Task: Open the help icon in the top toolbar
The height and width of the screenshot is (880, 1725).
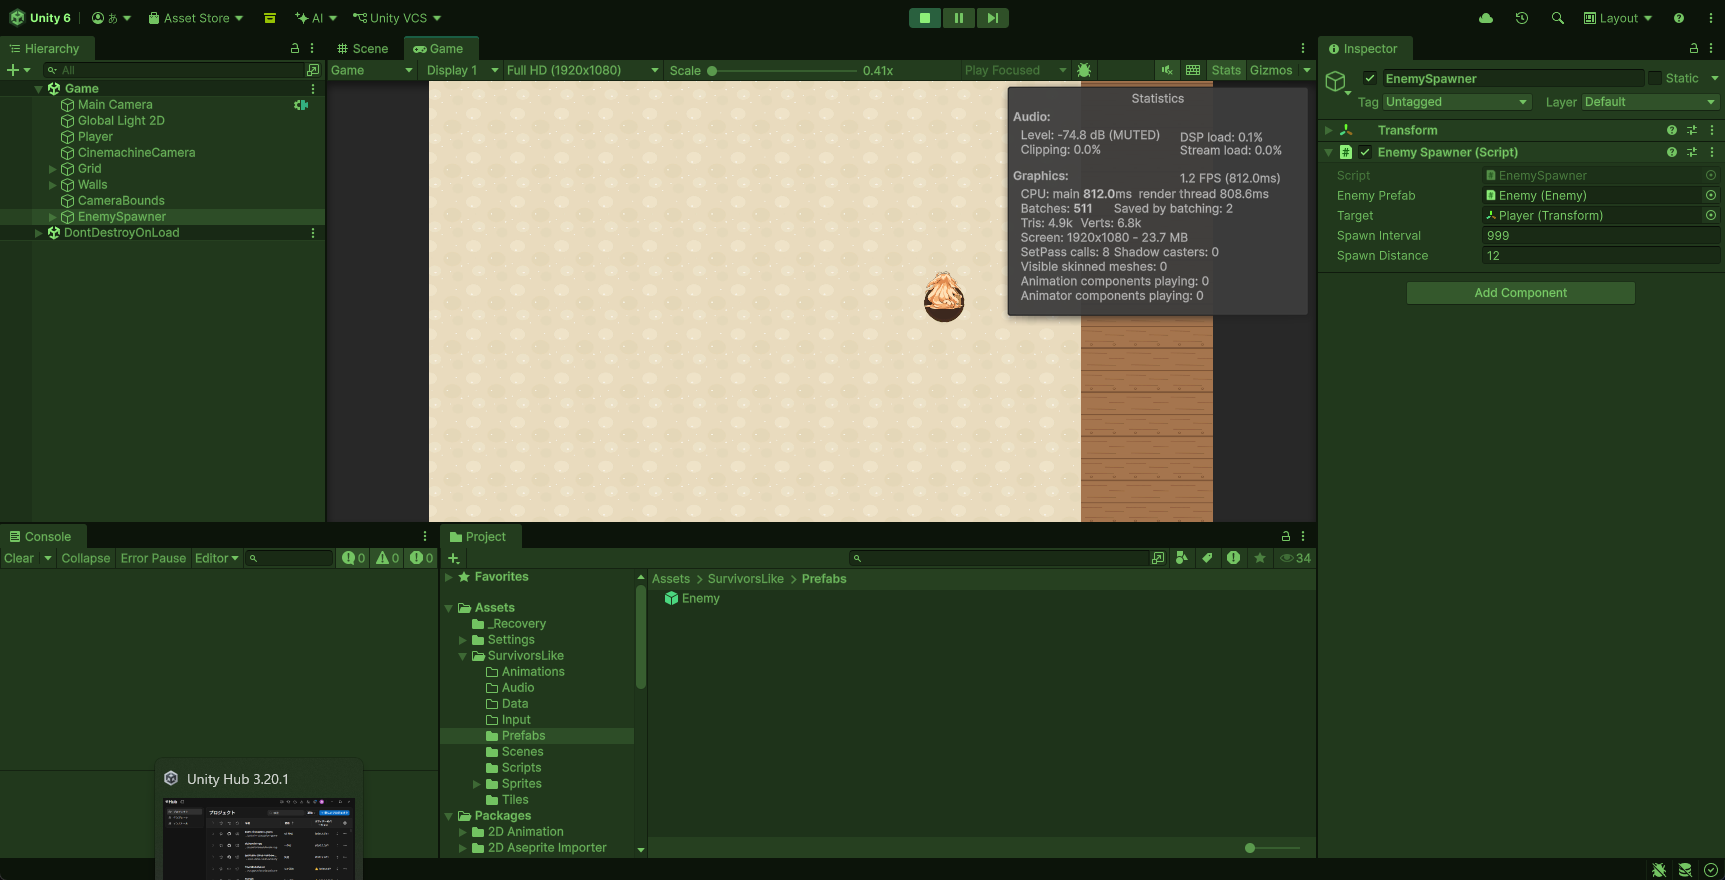Action: point(1679,18)
